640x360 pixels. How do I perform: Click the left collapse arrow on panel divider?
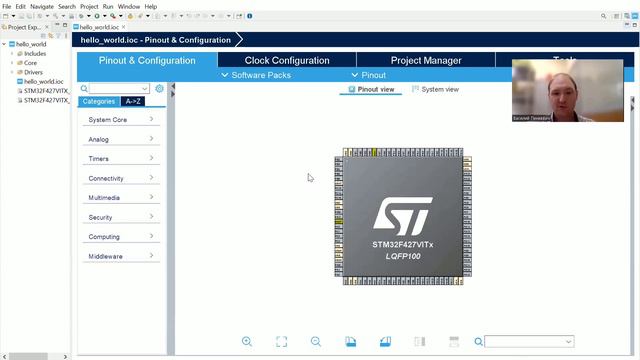click(x=173, y=87)
